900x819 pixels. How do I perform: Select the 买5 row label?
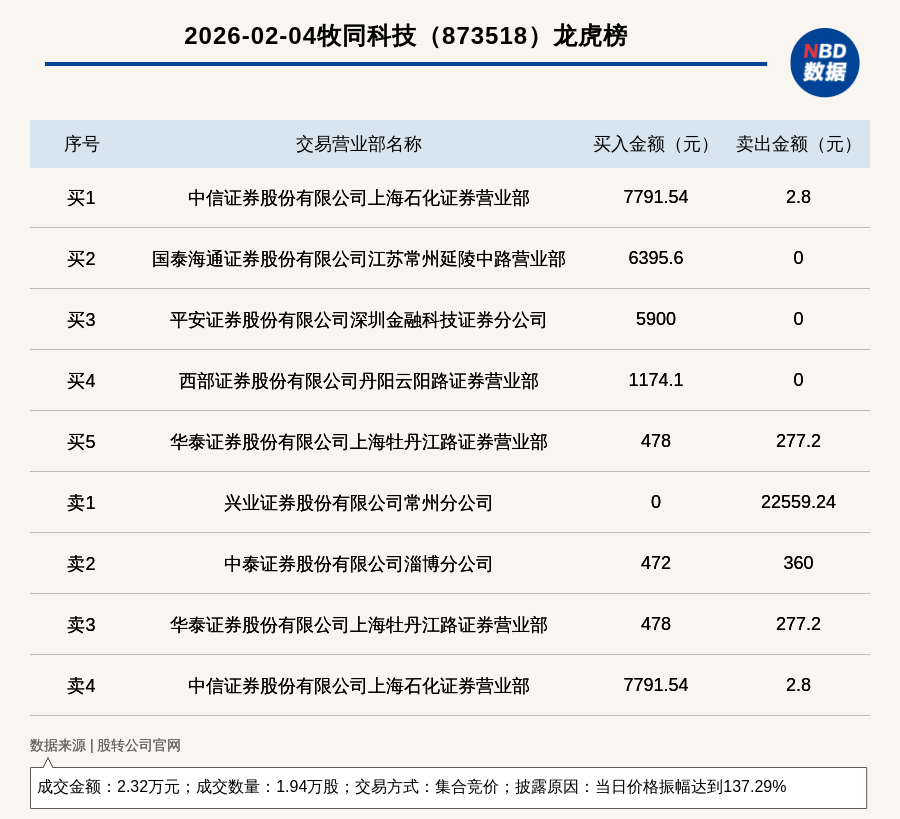[x=81, y=442]
